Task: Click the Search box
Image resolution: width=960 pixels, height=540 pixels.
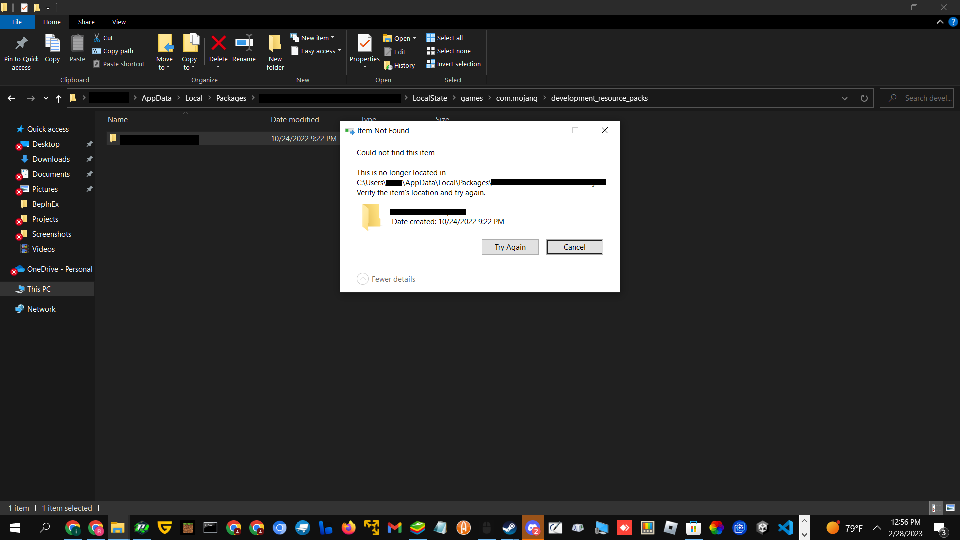Action: [x=917, y=98]
